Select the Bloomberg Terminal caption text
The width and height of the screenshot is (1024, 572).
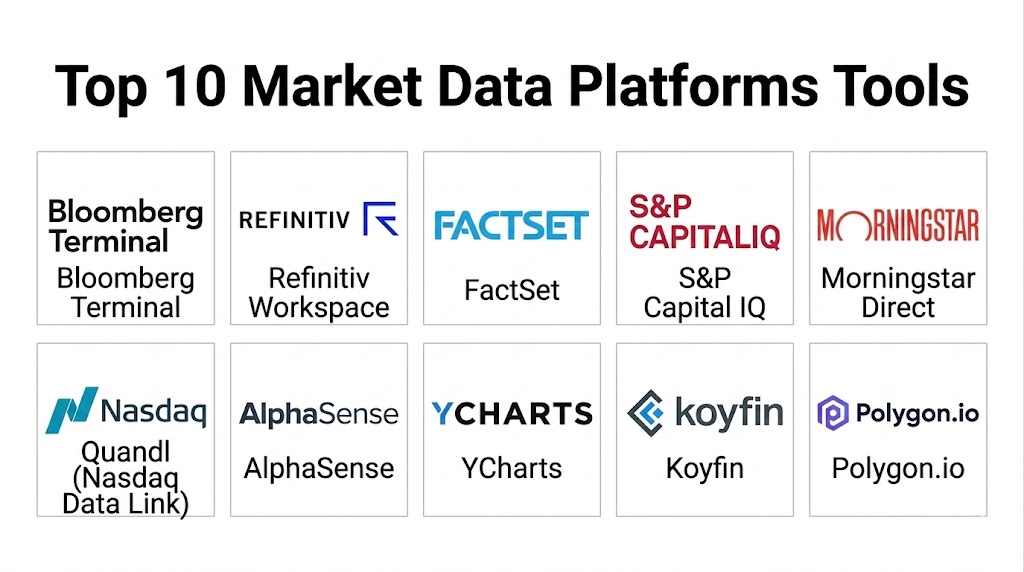click(125, 292)
